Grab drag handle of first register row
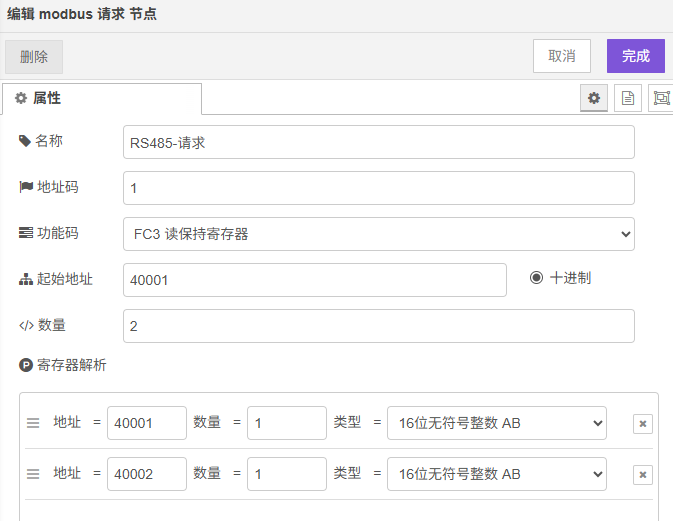This screenshot has height=521, width=673. 33,423
